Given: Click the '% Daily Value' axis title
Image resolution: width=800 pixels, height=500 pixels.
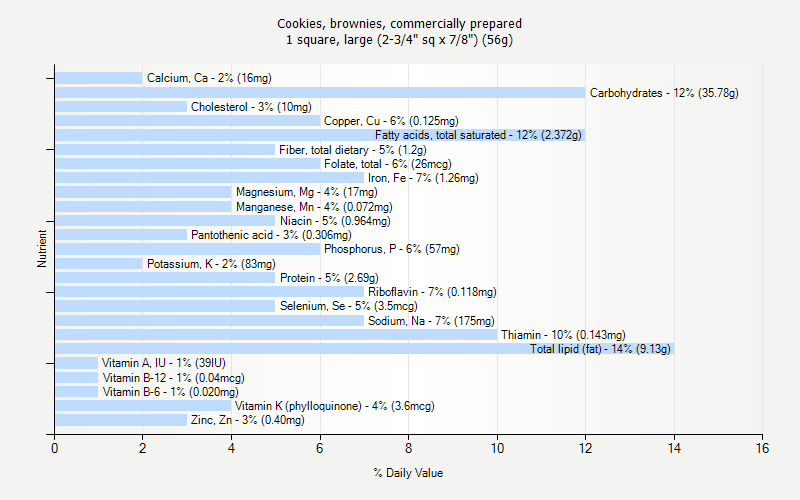Looking at the screenshot, I should [x=408, y=473].
